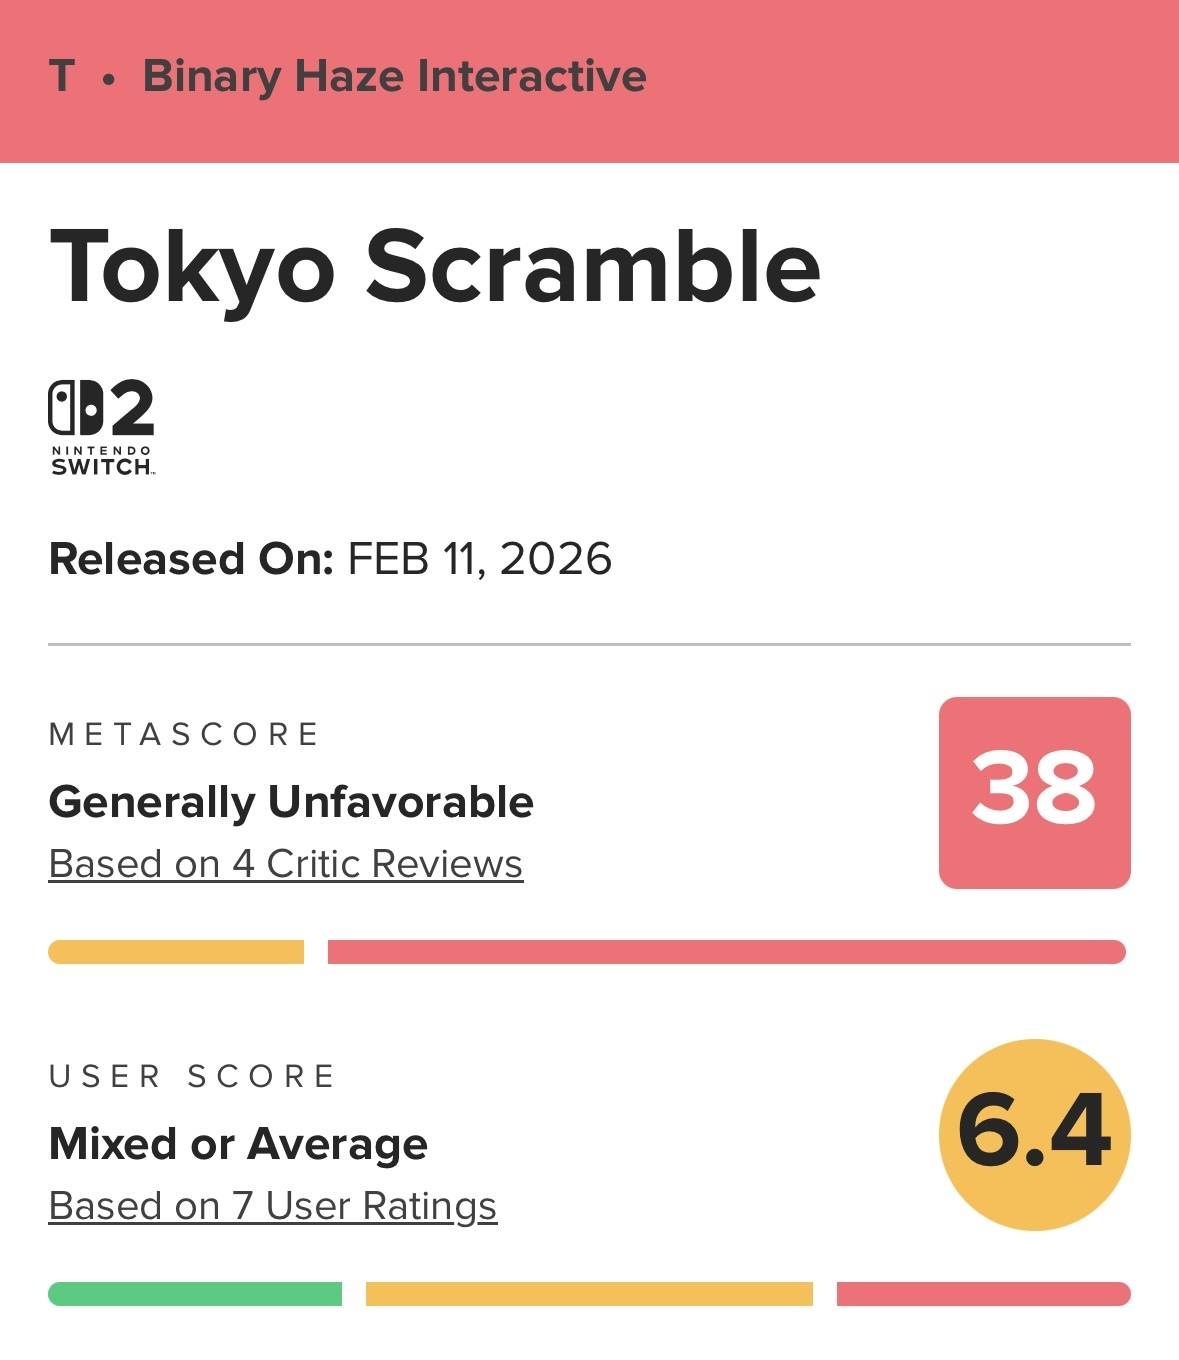Image resolution: width=1179 pixels, height=1360 pixels.
Task: Click the red negative user ratings bar segment
Action: 983,1294
